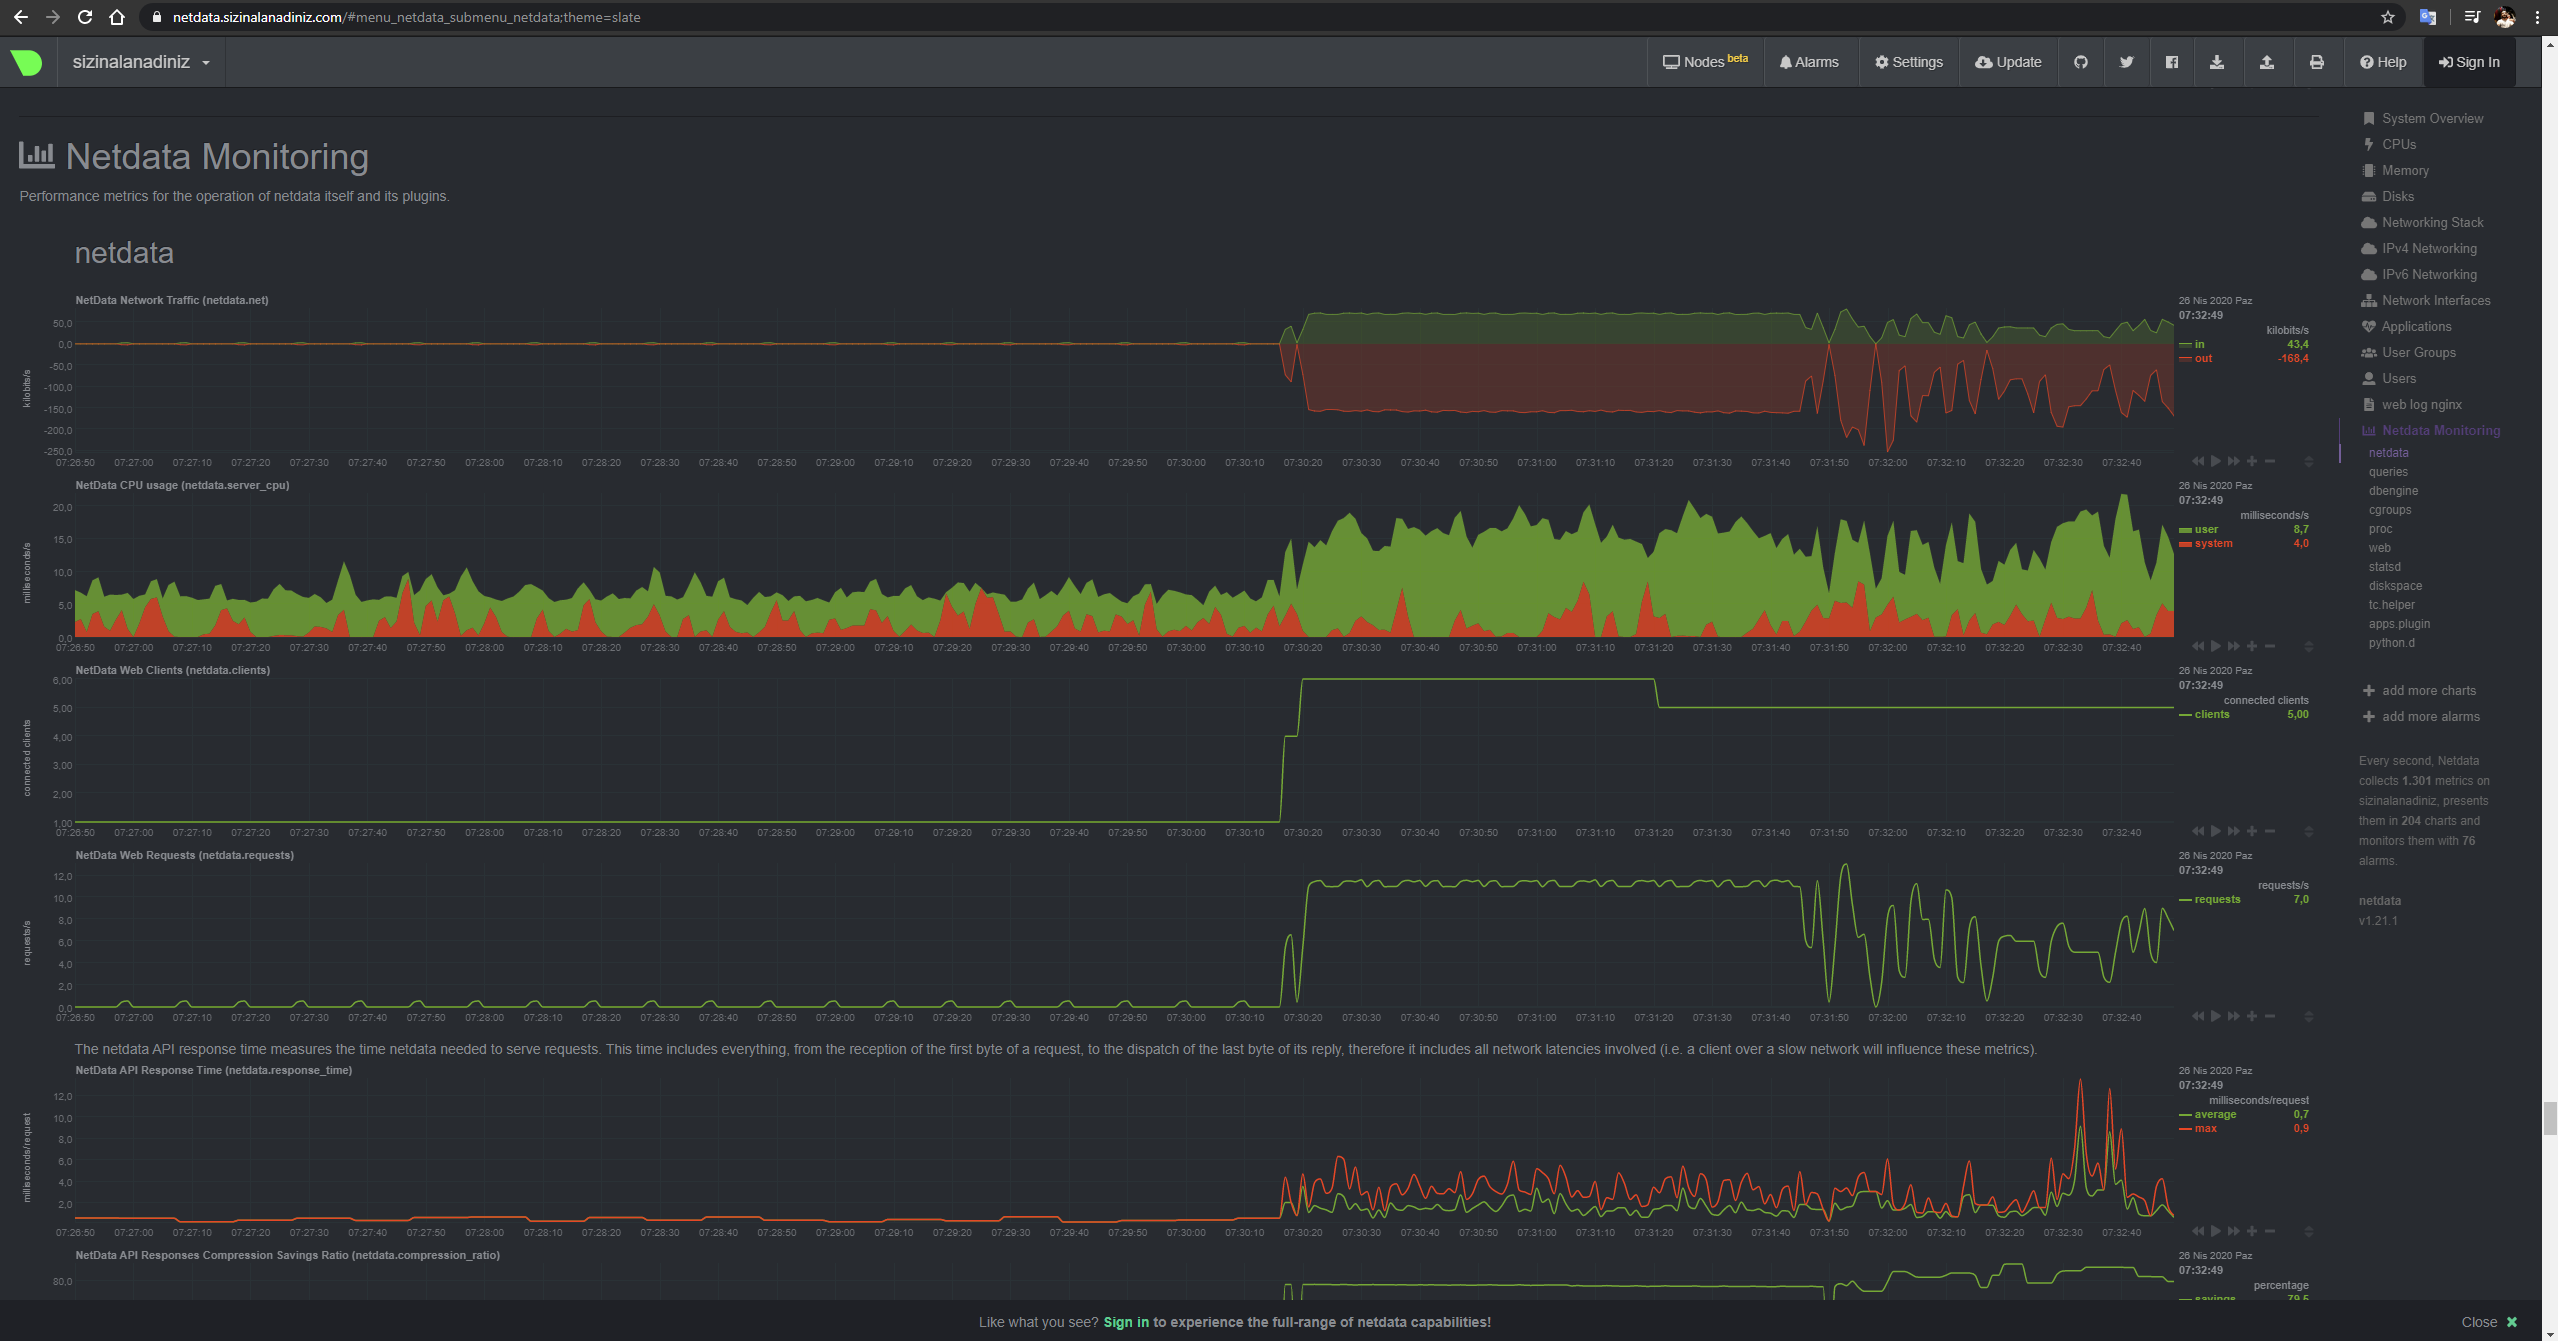Open the Help menu

2383,62
